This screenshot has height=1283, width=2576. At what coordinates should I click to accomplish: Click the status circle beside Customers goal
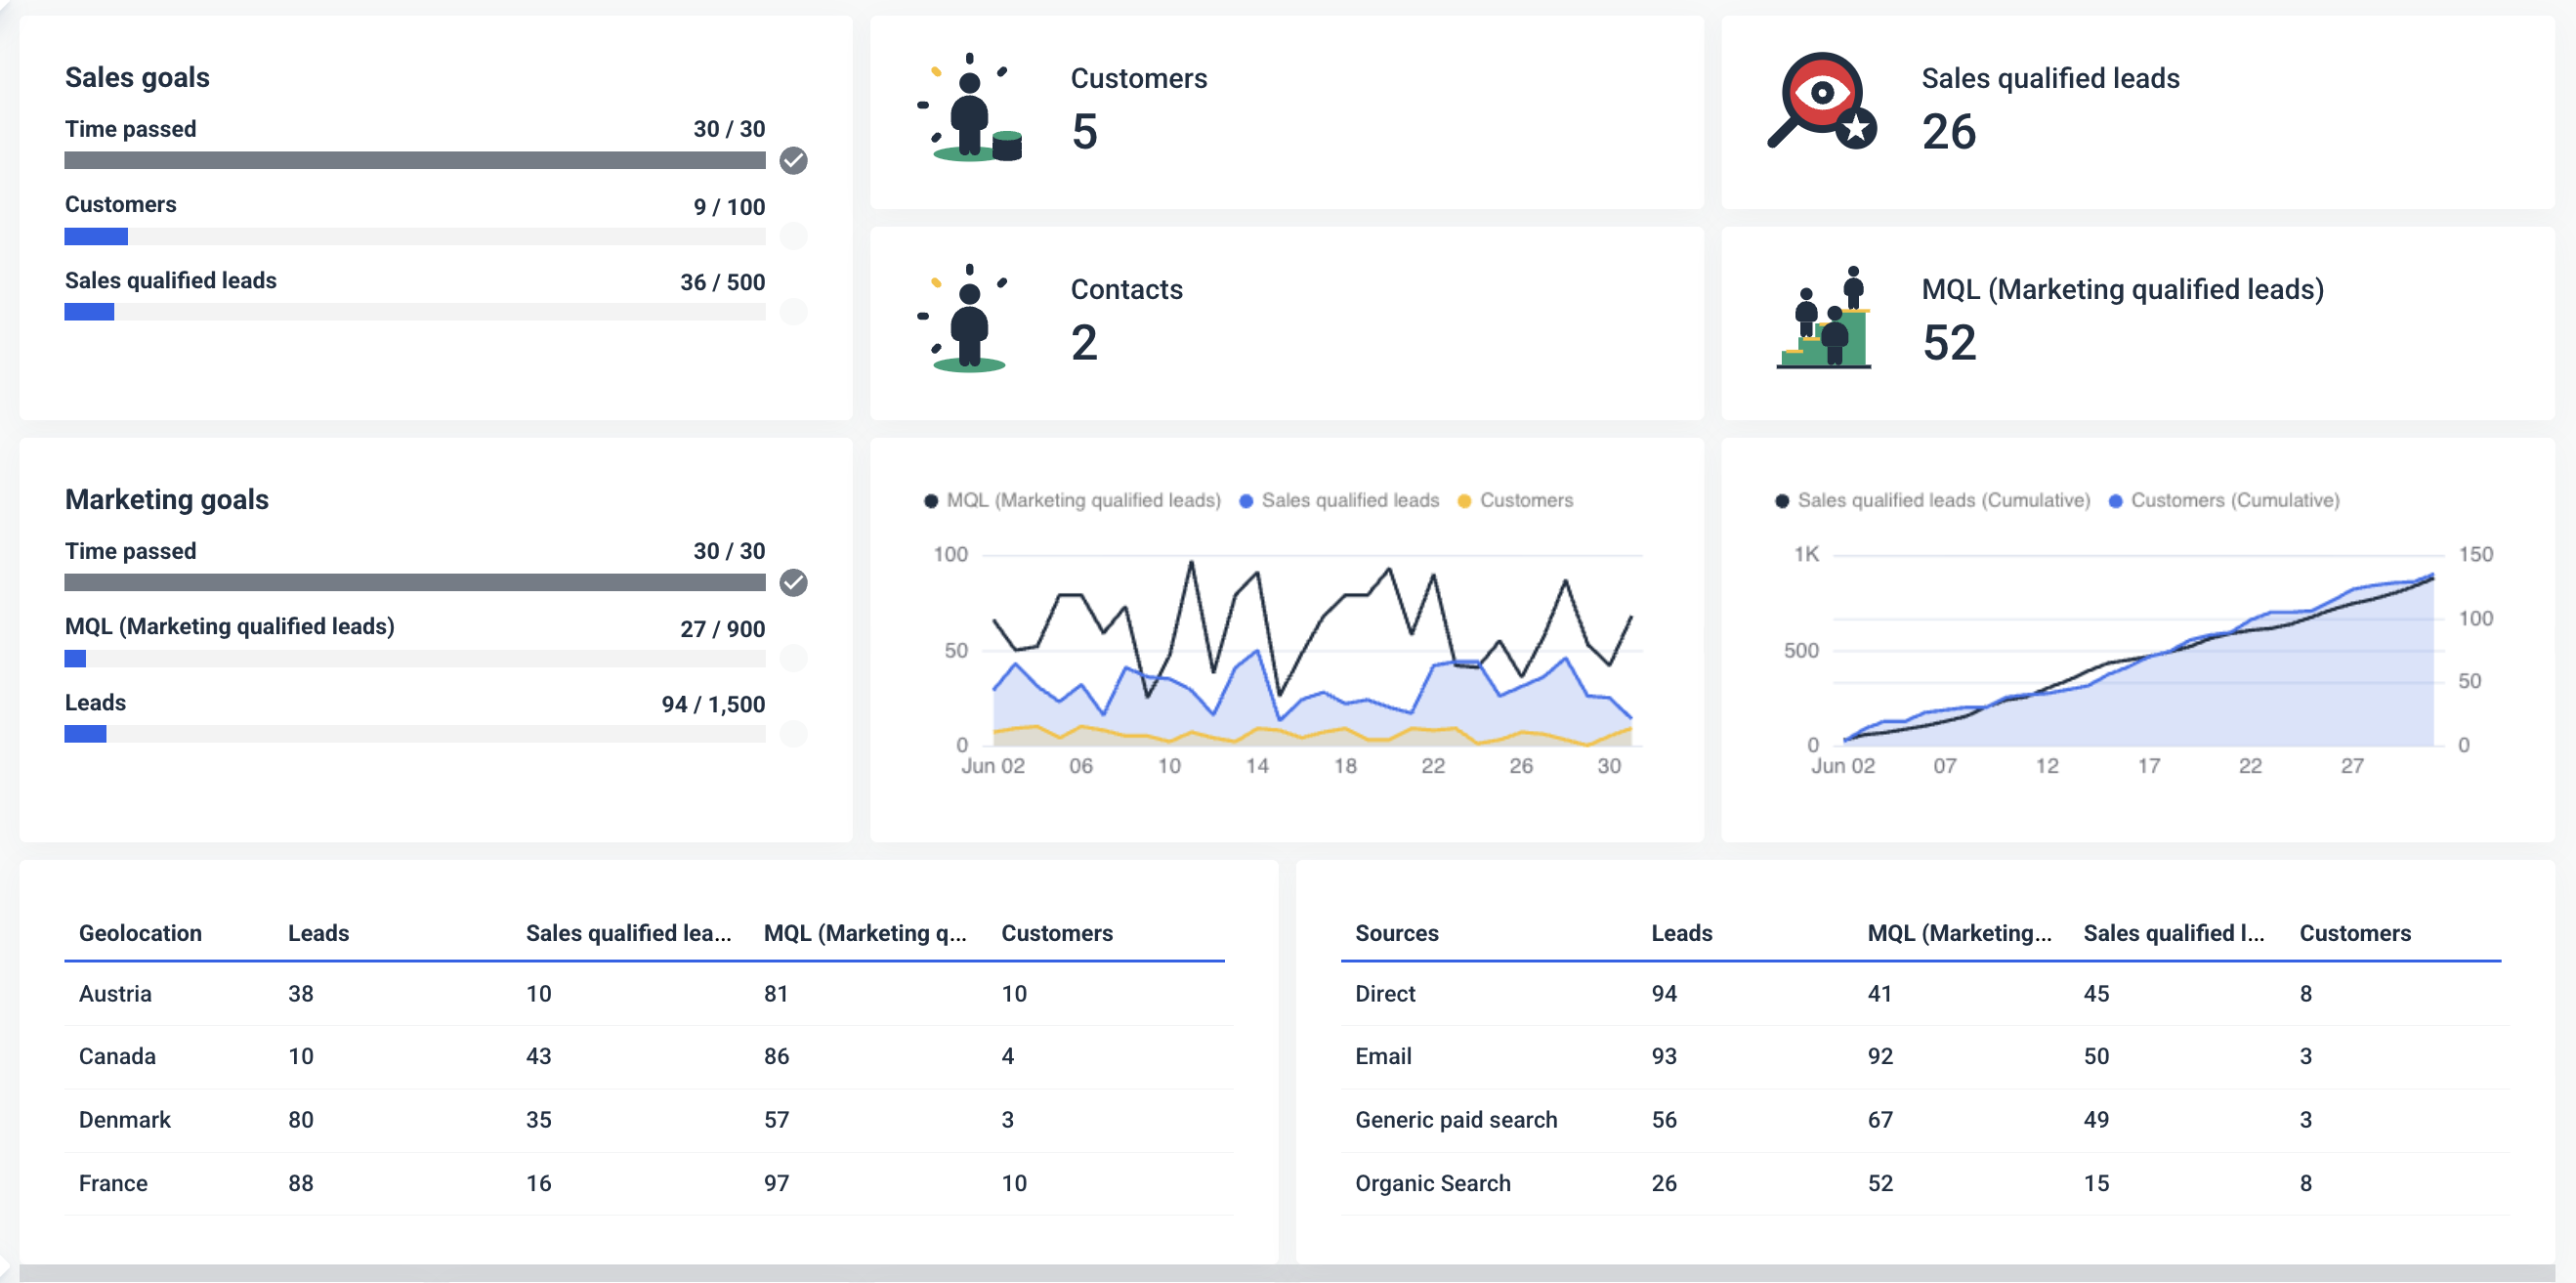click(x=794, y=236)
